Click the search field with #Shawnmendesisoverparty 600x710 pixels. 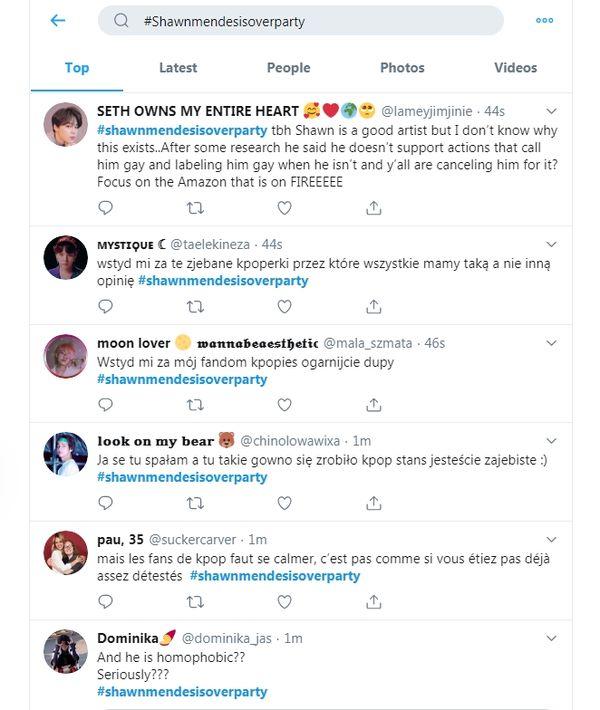300,21
